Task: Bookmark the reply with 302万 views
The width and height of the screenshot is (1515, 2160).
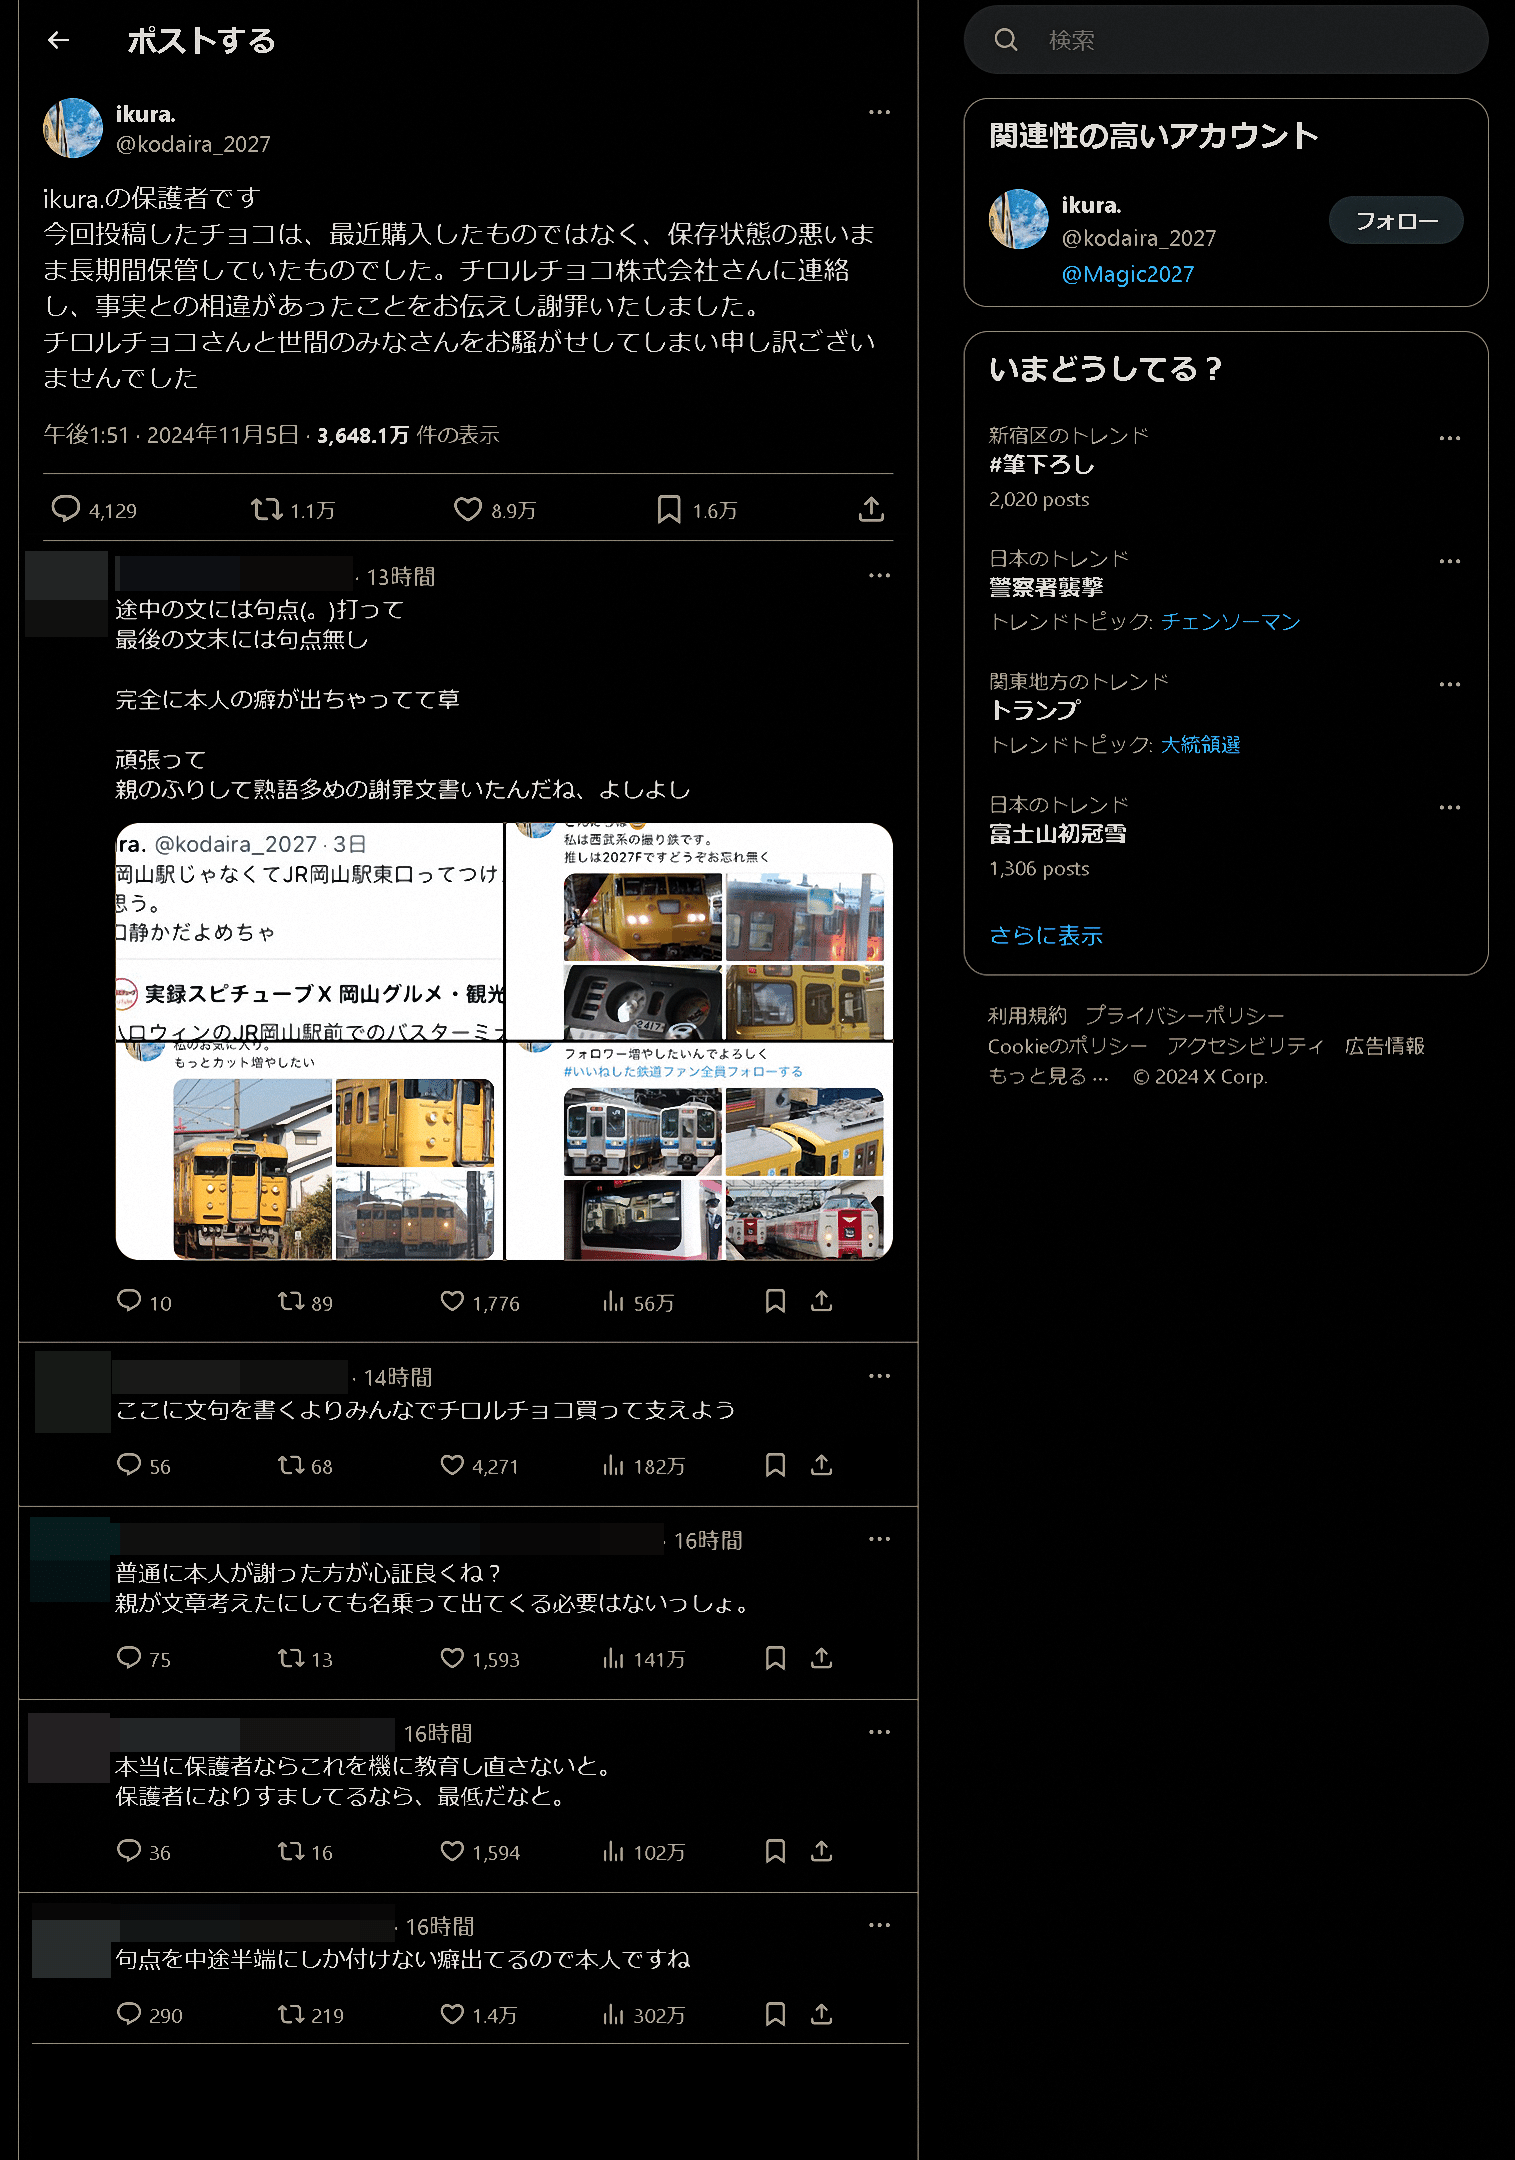Action: coord(775,2014)
